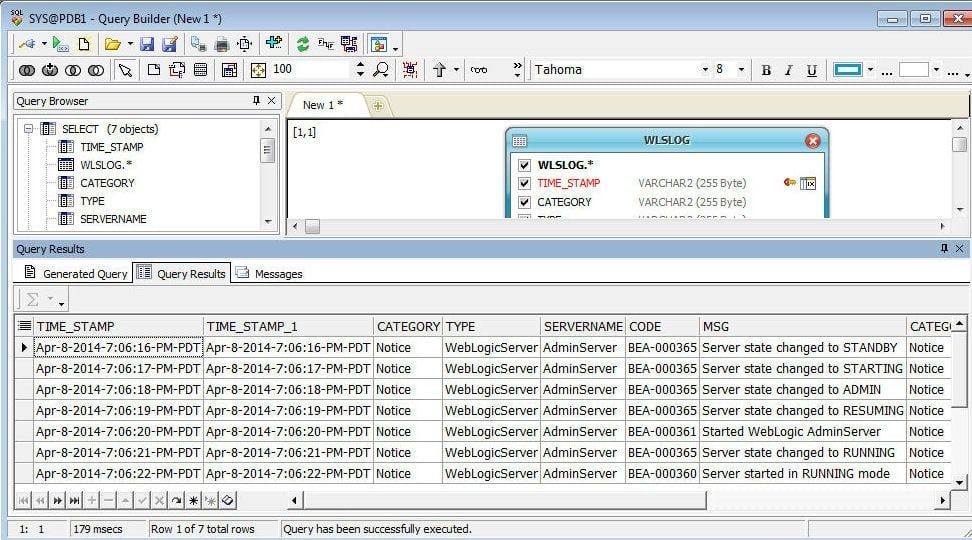Open the Tahoma font dropdown
Viewport: 972px width, 540px height.
[x=705, y=69]
